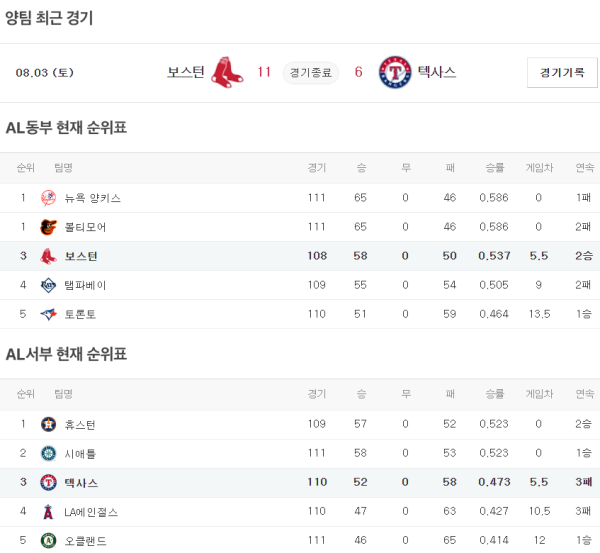Click the 탬파베이 team name
Image resolution: width=600 pixels, height=553 pixels.
86,285
